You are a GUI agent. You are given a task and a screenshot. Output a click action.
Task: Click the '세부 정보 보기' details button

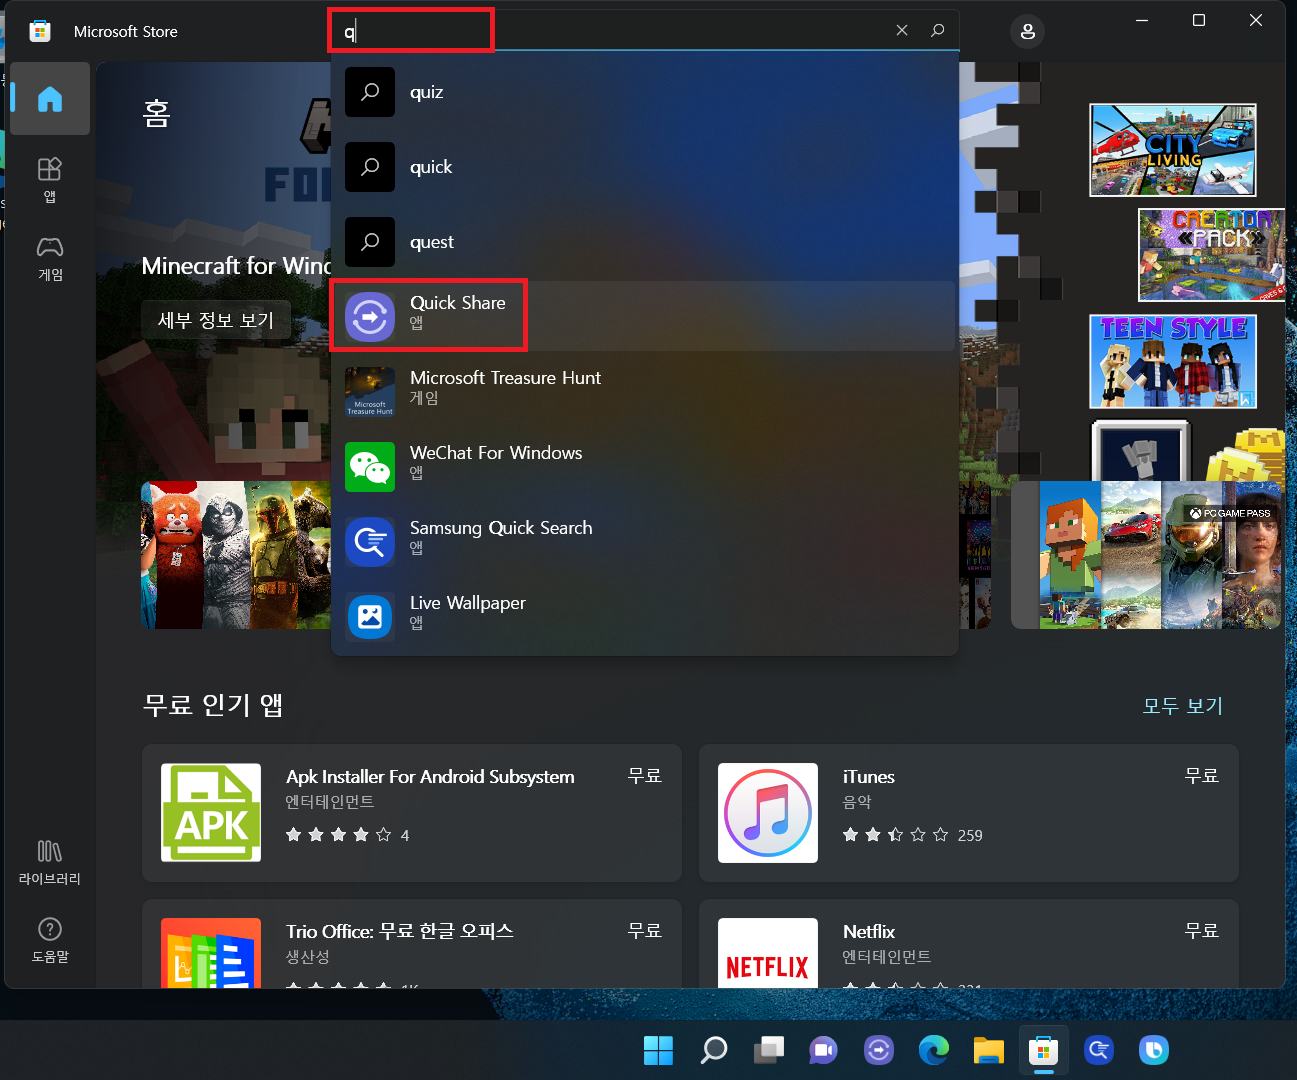click(x=216, y=320)
